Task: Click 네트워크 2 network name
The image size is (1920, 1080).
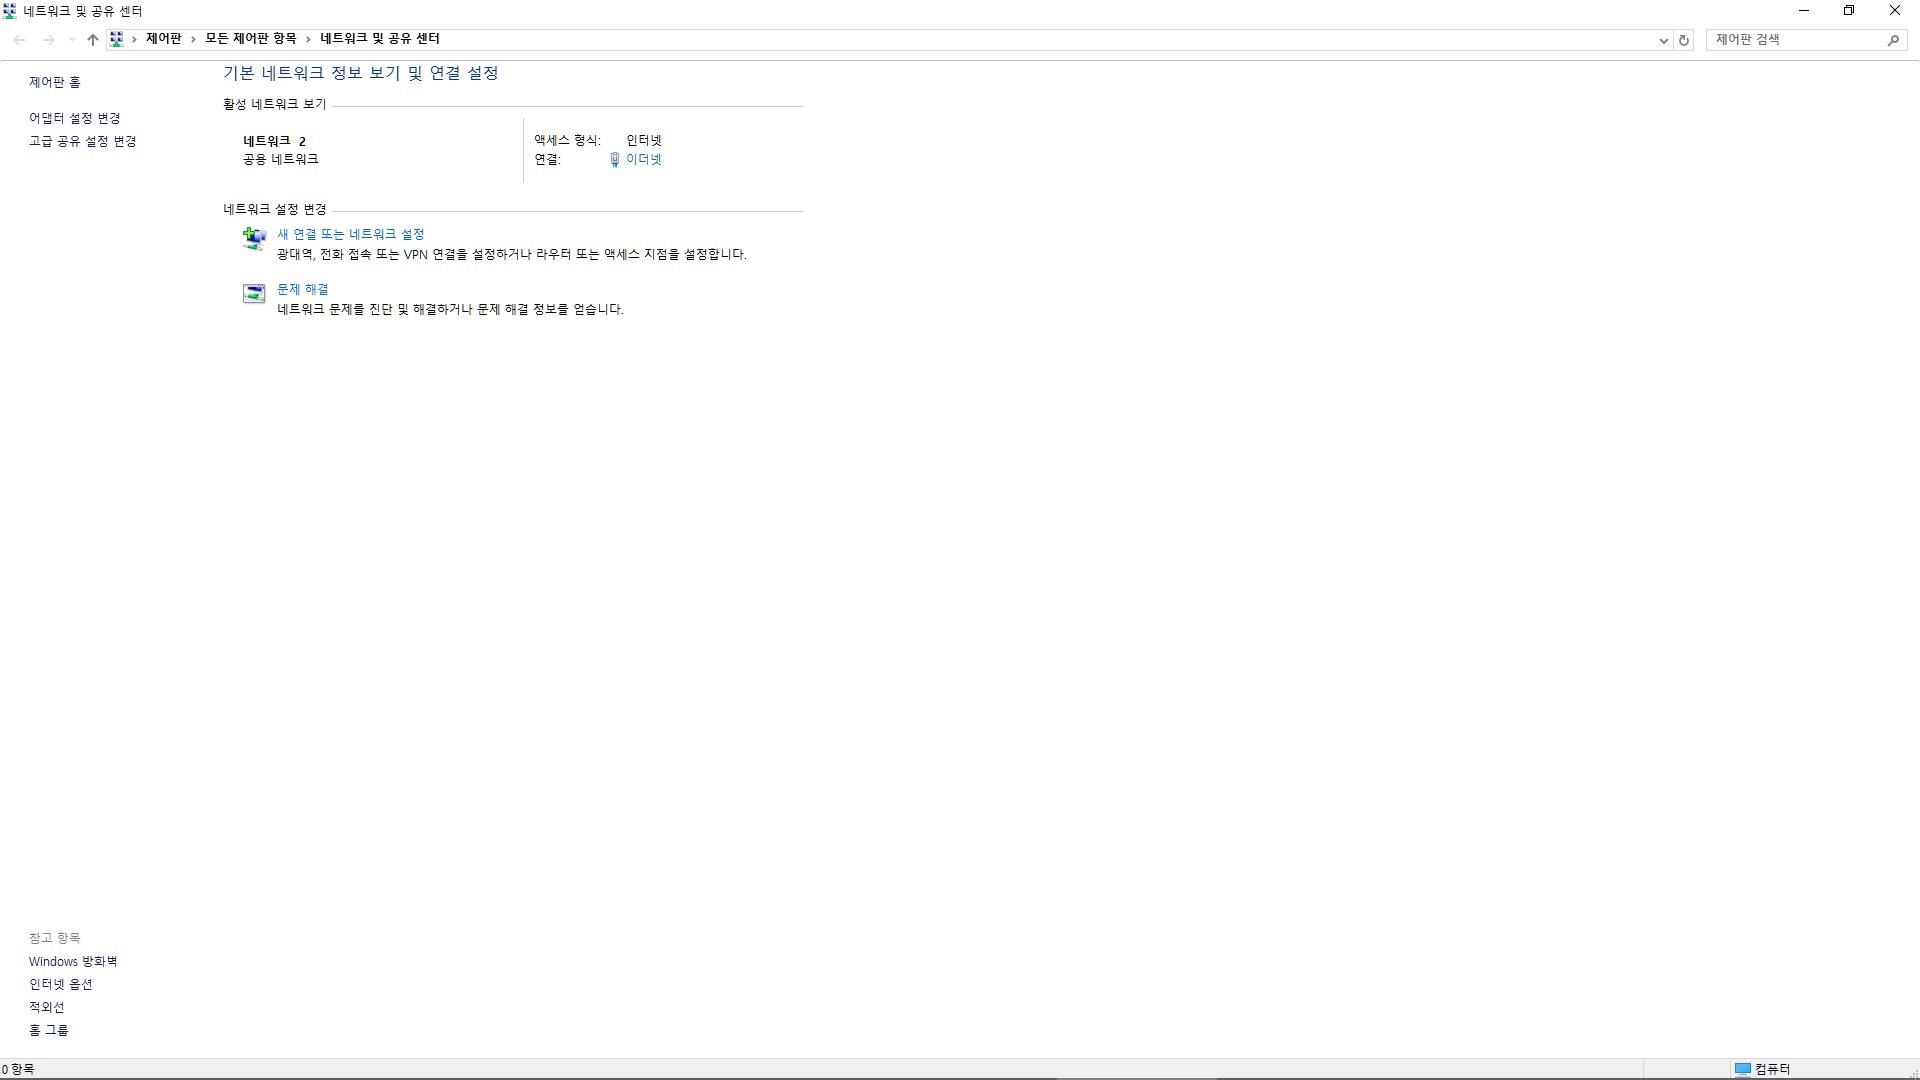Action: point(275,141)
